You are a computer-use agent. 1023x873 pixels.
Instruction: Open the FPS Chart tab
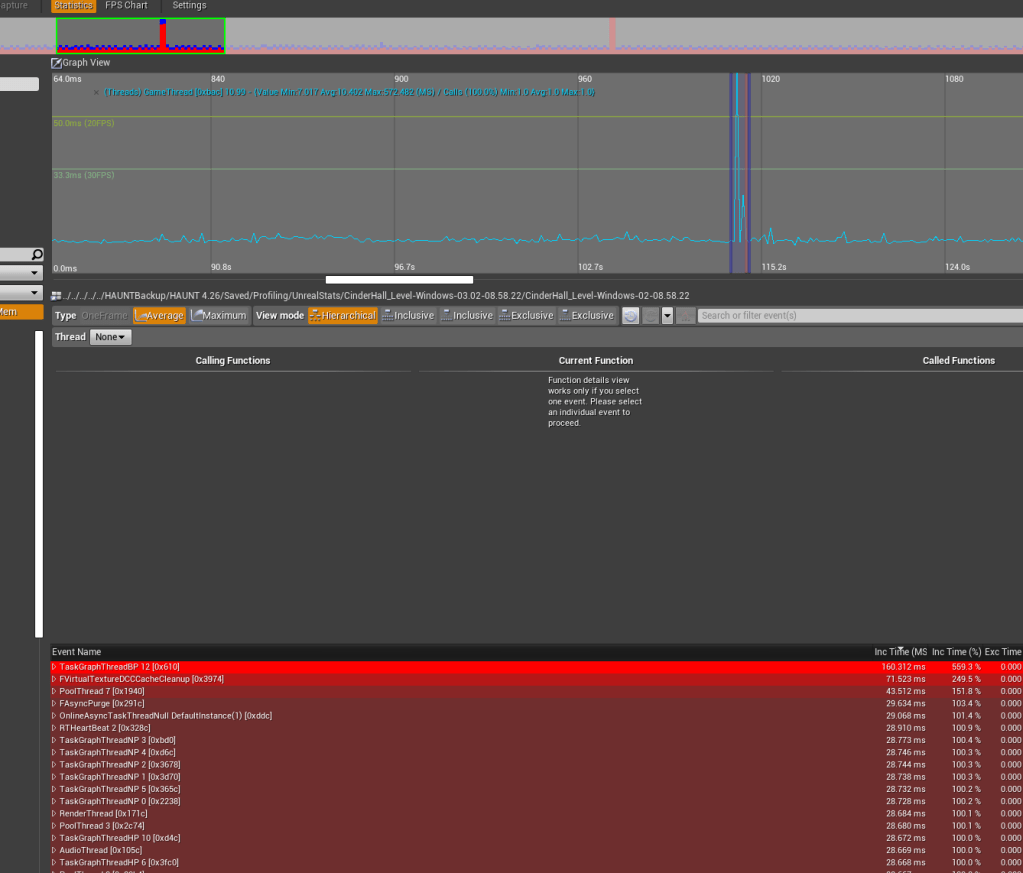pos(126,6)
